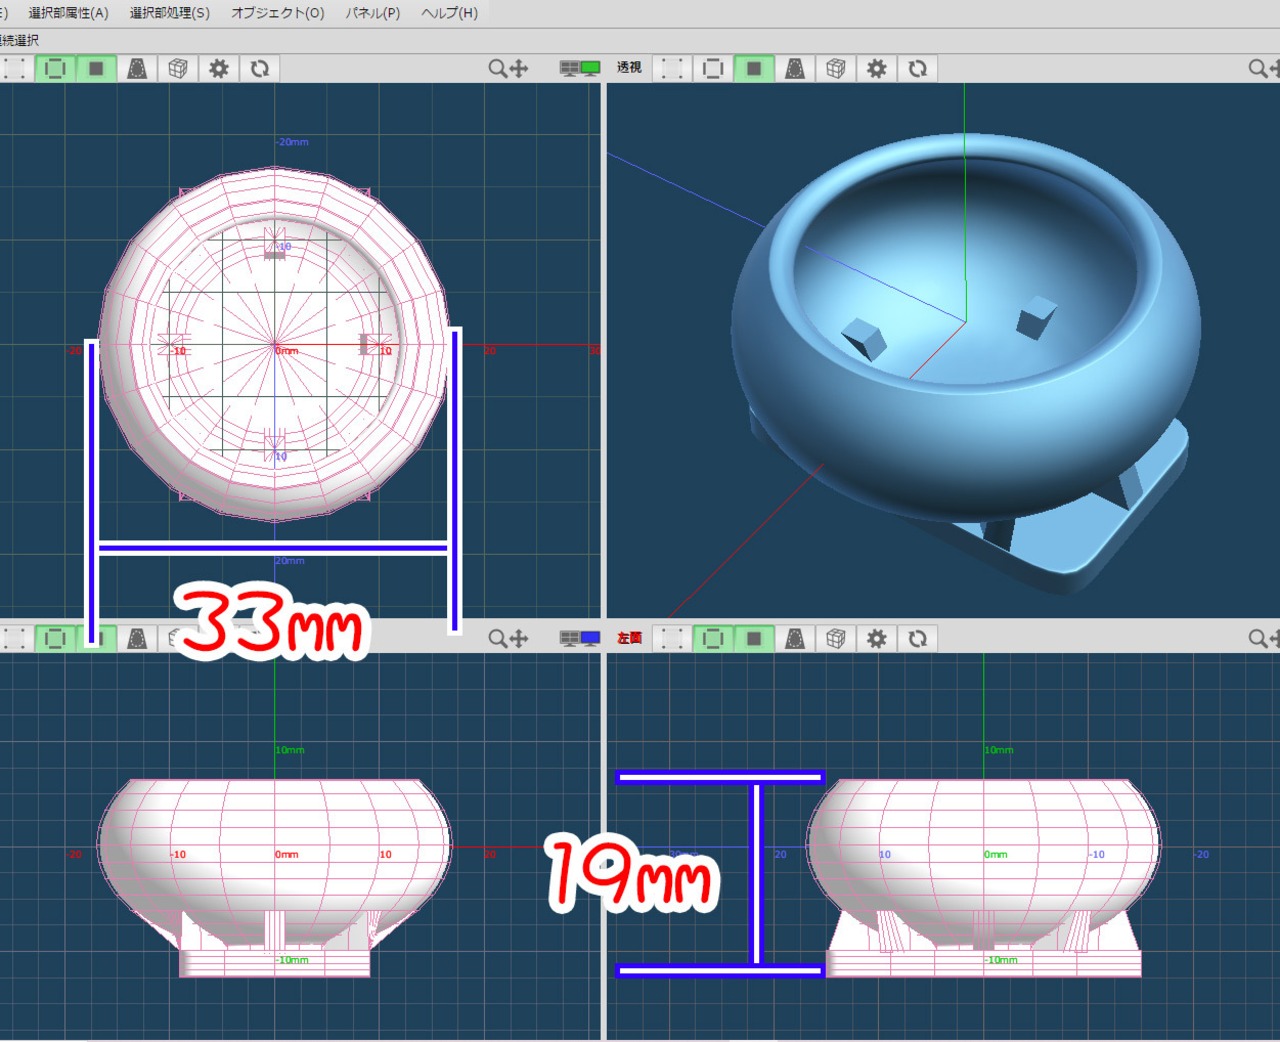Open the パネル(P) menu
The image size is (1280, 1042).
coord(372,13)
